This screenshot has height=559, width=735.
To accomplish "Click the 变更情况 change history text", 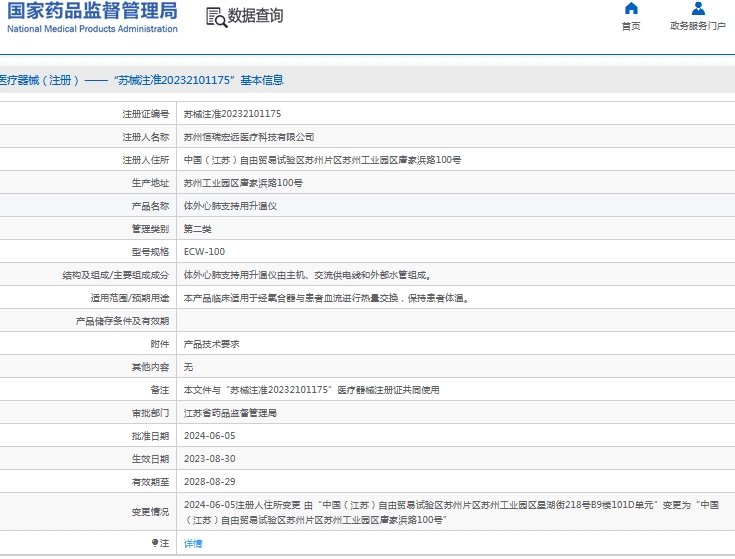I will pyautogui.click(x=451, y=512).
